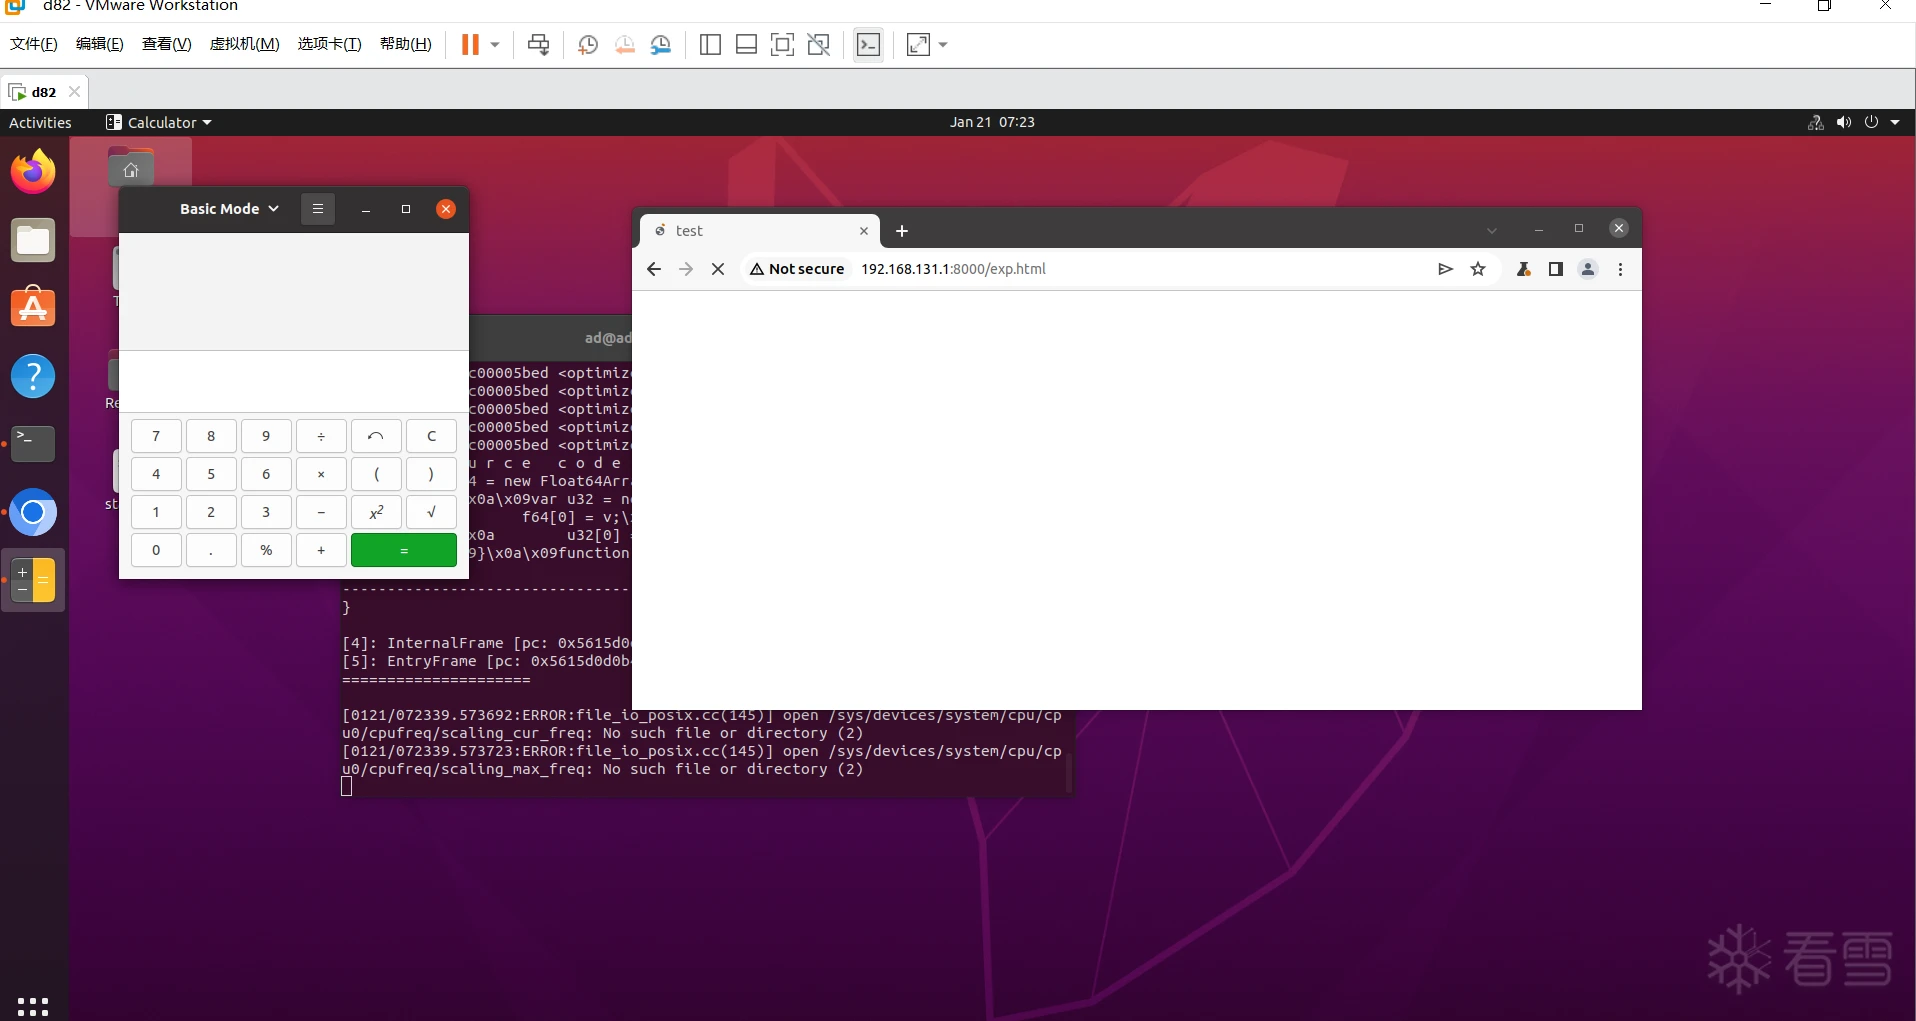Image resolution: width=1916 pixels, height=1021 pixels.
Task: Expand the Basic Mode dropdown in Calculator
Action: click(x=229, y=209)
